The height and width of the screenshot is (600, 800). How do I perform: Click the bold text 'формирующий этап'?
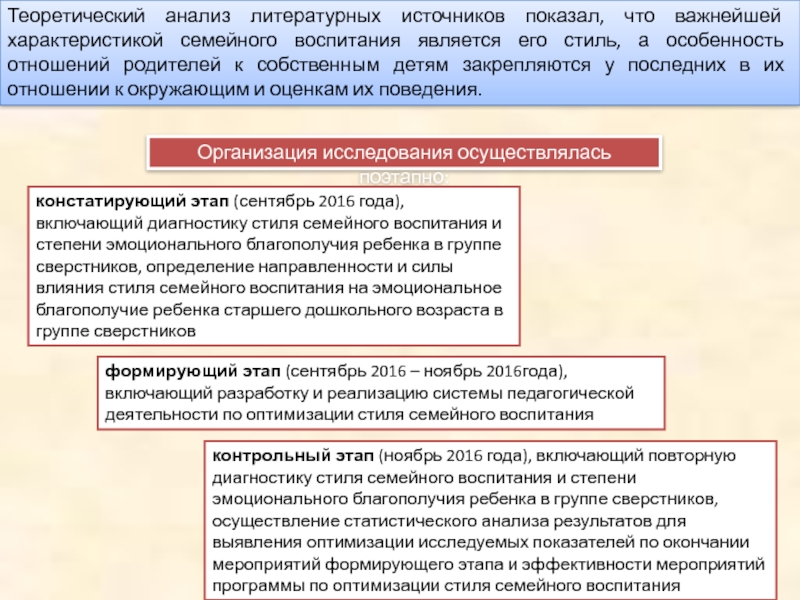193,371
